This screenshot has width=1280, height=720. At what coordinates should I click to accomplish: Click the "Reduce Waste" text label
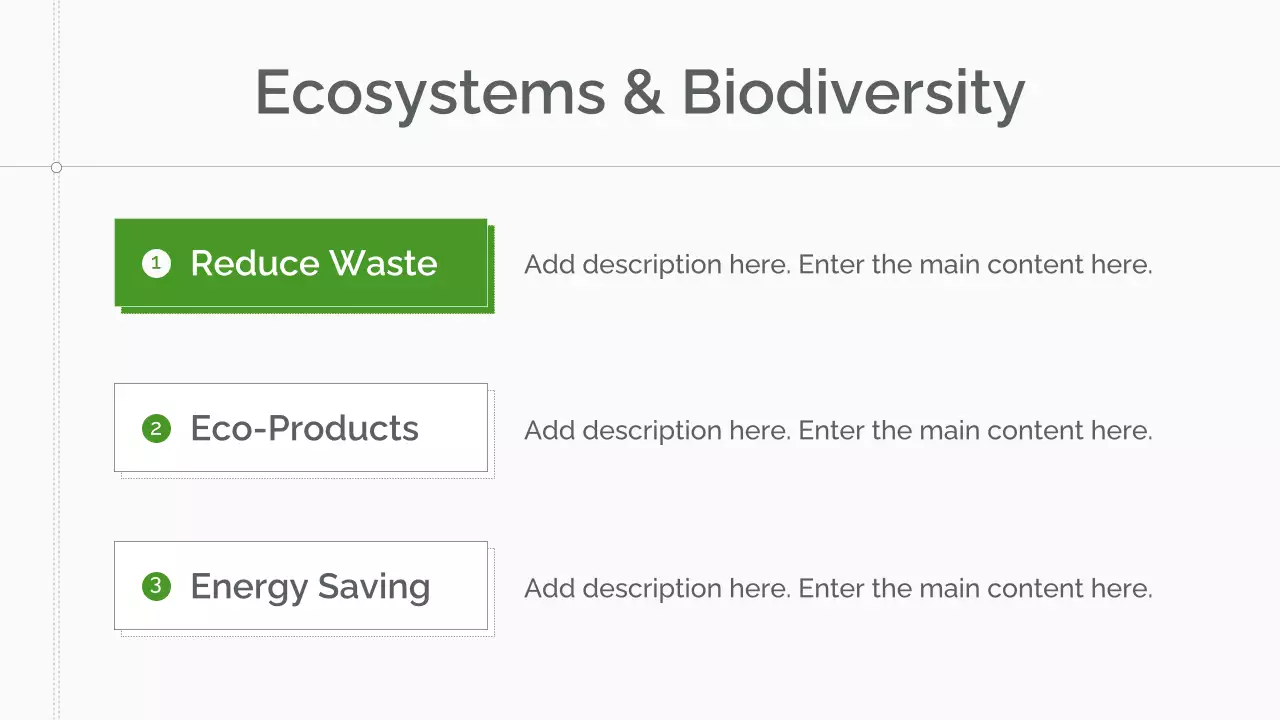tap(313, 263)
